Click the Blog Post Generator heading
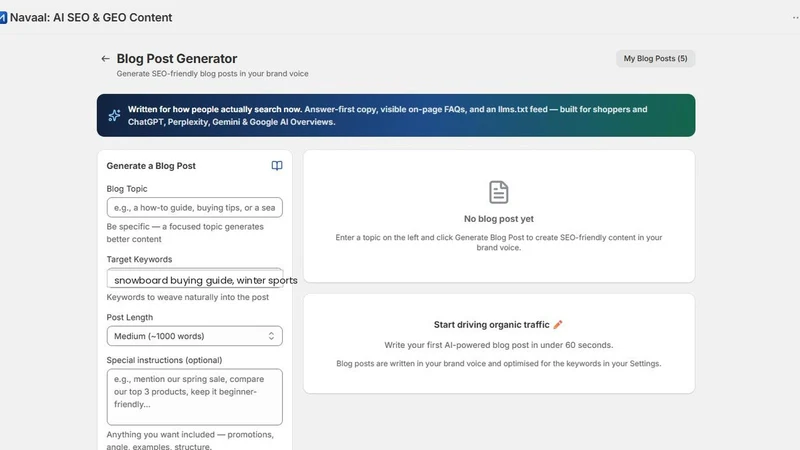The height and width of the screenshot is (450, 800). pos(177,59)
